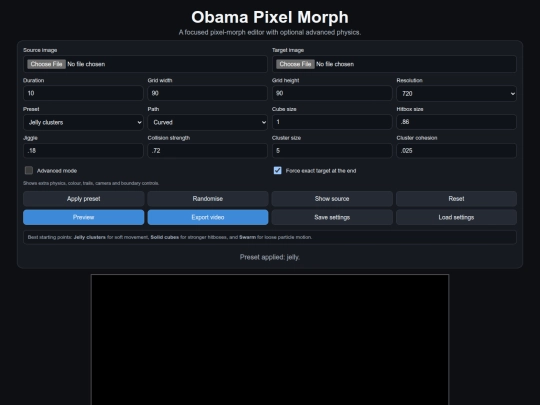Click the Apply preset button
This screenshot has width=540, height=405.
84,199
